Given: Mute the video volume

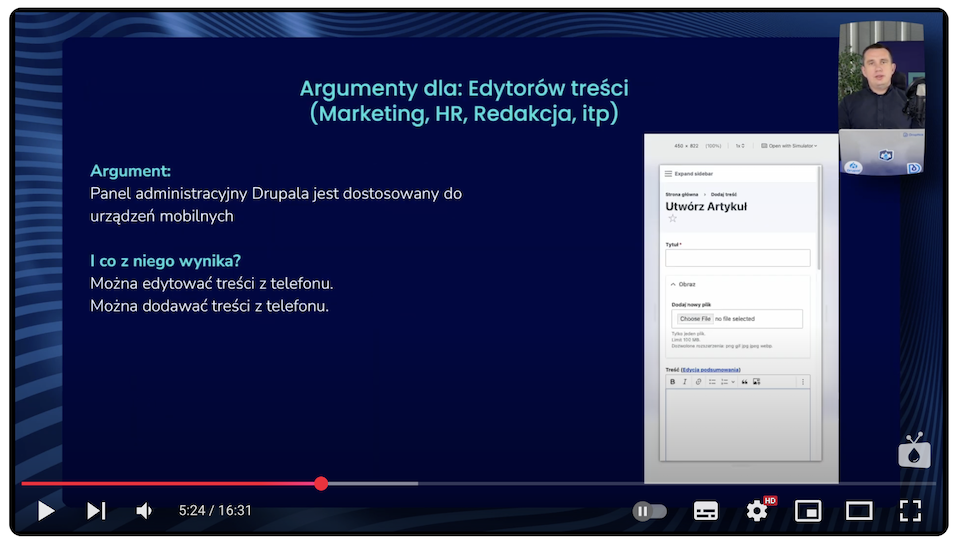Looking at the screenshot, I should click(x=144, y=510).
